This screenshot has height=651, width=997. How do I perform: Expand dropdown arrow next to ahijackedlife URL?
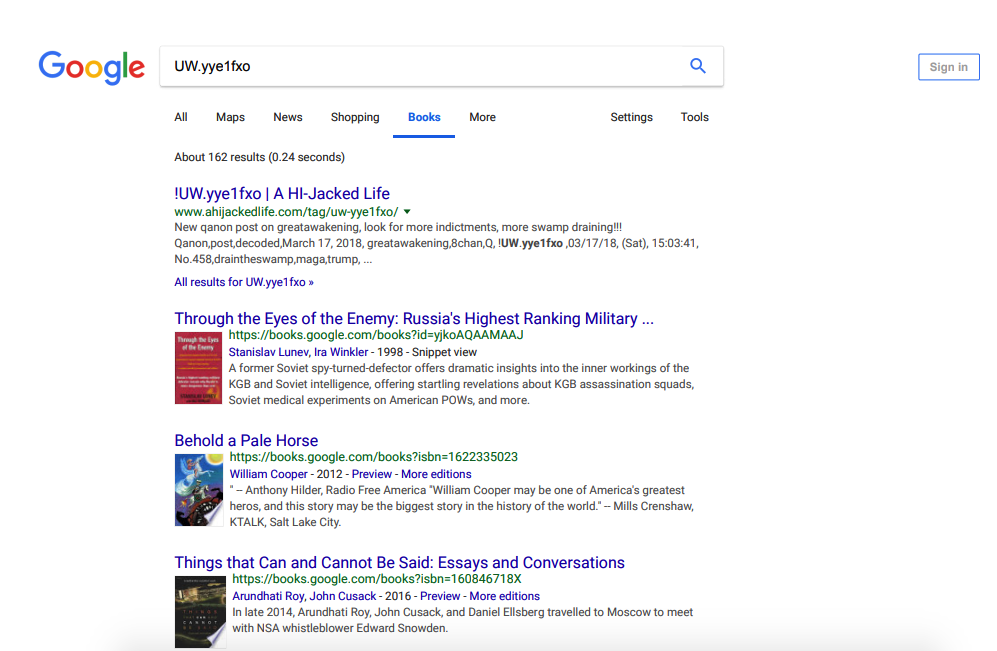pyautogui.click(x=407, y=212)
